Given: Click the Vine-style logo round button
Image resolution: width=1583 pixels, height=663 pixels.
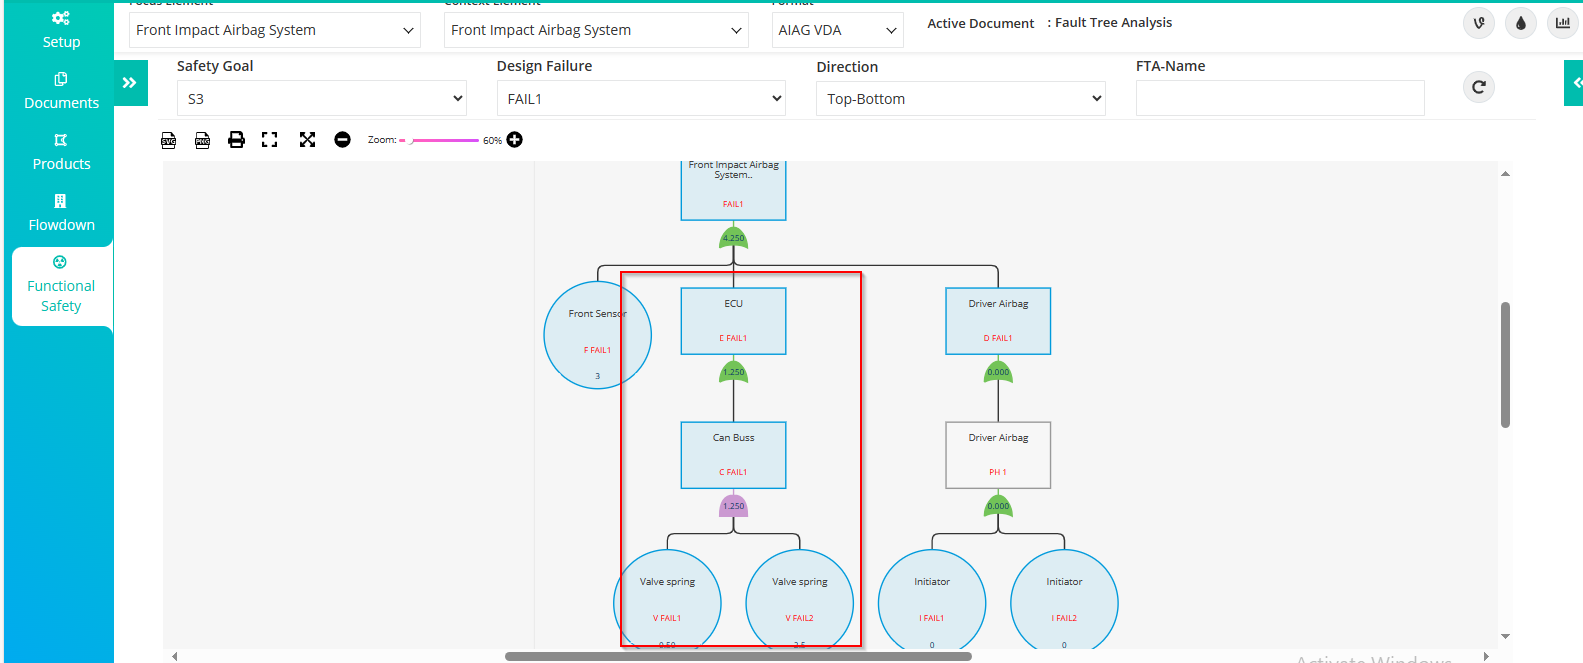Looking at the screenshot, I should [1479, 23].
